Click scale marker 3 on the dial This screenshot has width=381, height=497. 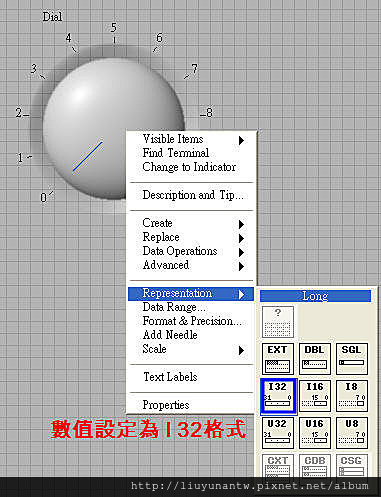tap(33, 69)
